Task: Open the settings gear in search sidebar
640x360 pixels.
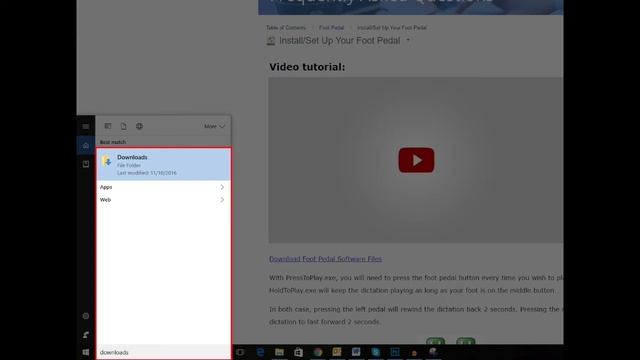Action: click(86, 316)
